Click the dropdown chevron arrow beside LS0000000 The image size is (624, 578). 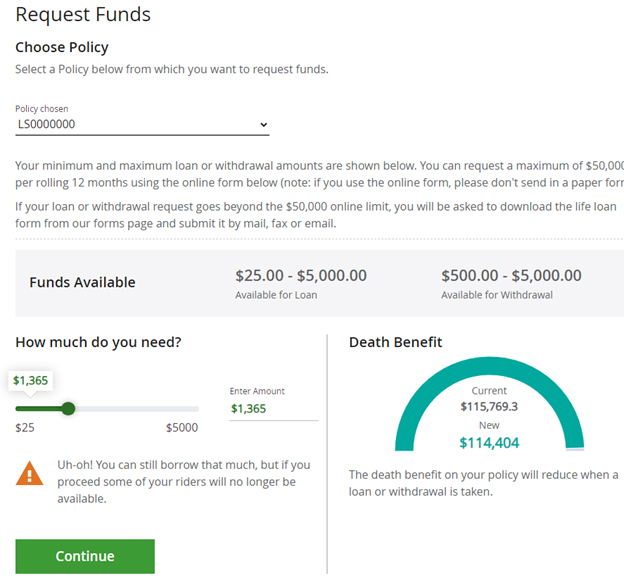264,125
